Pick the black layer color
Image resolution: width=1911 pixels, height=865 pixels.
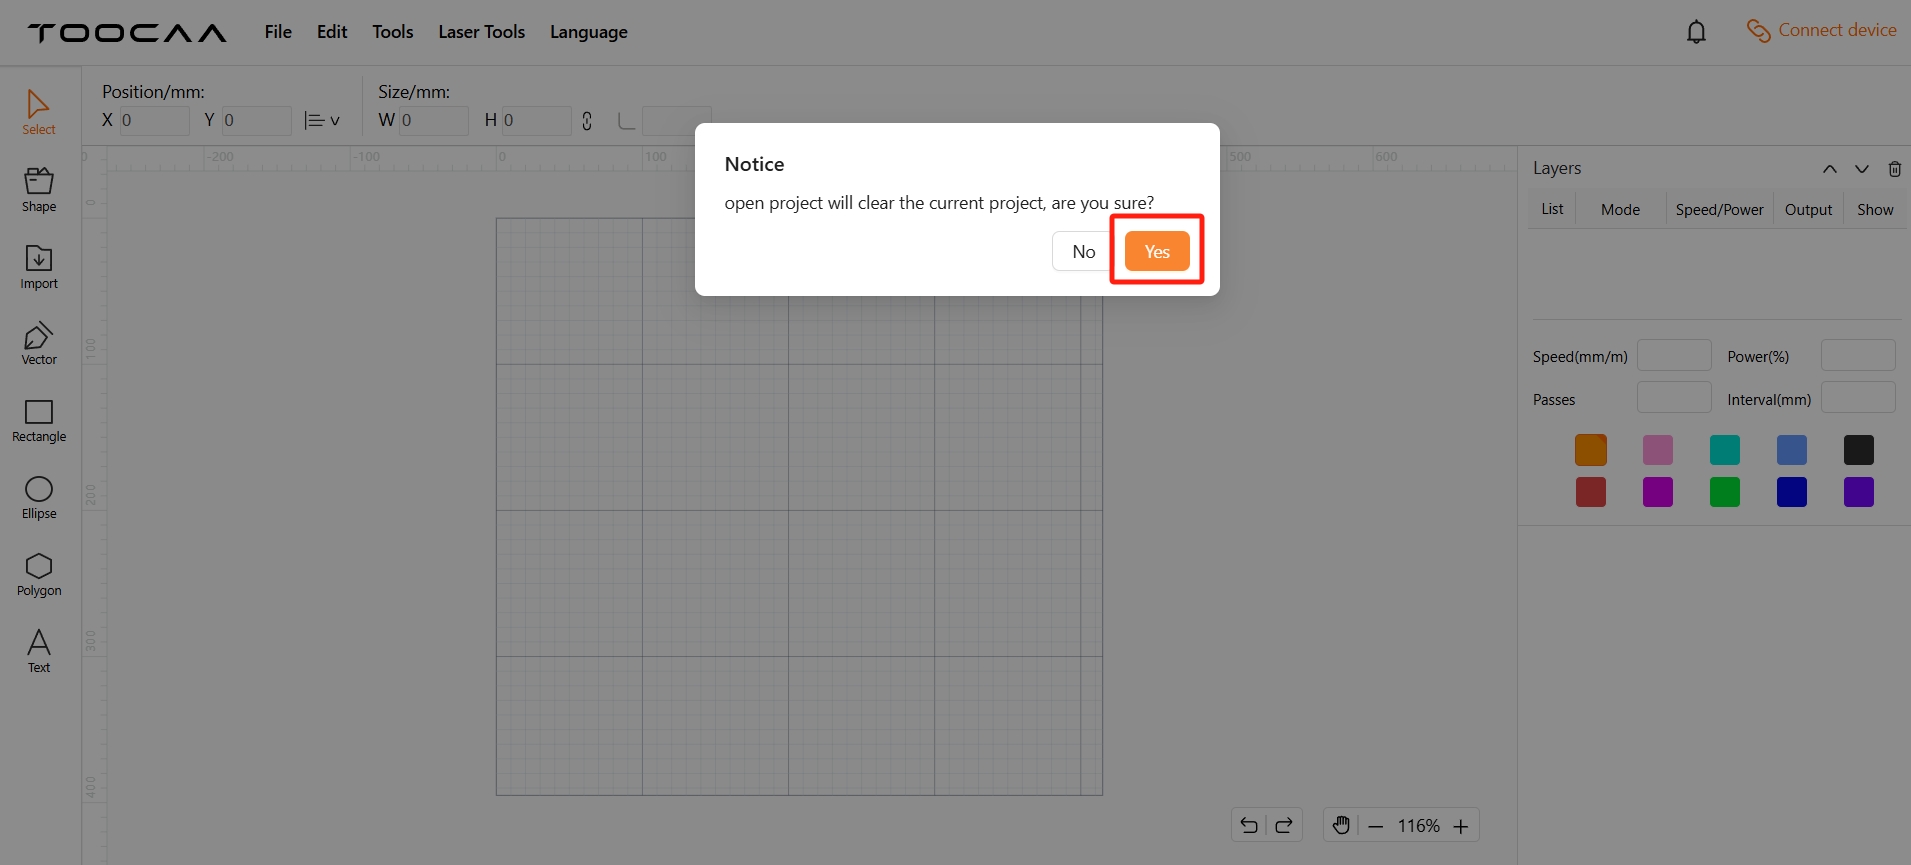[x=1859, y=450]
